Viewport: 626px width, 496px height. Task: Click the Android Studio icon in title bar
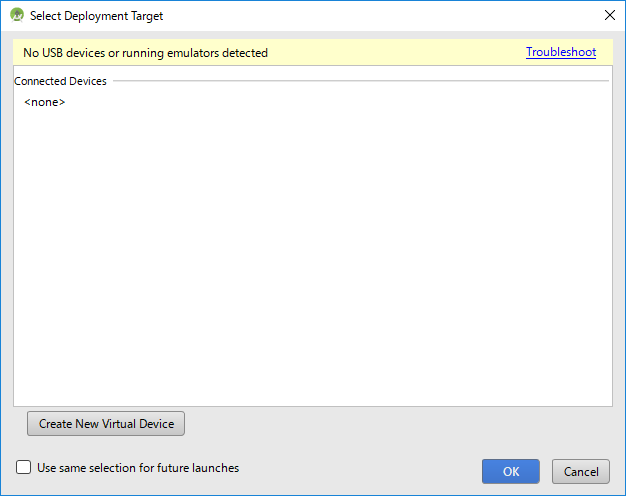pyautogui.click(x=17, y=16)
